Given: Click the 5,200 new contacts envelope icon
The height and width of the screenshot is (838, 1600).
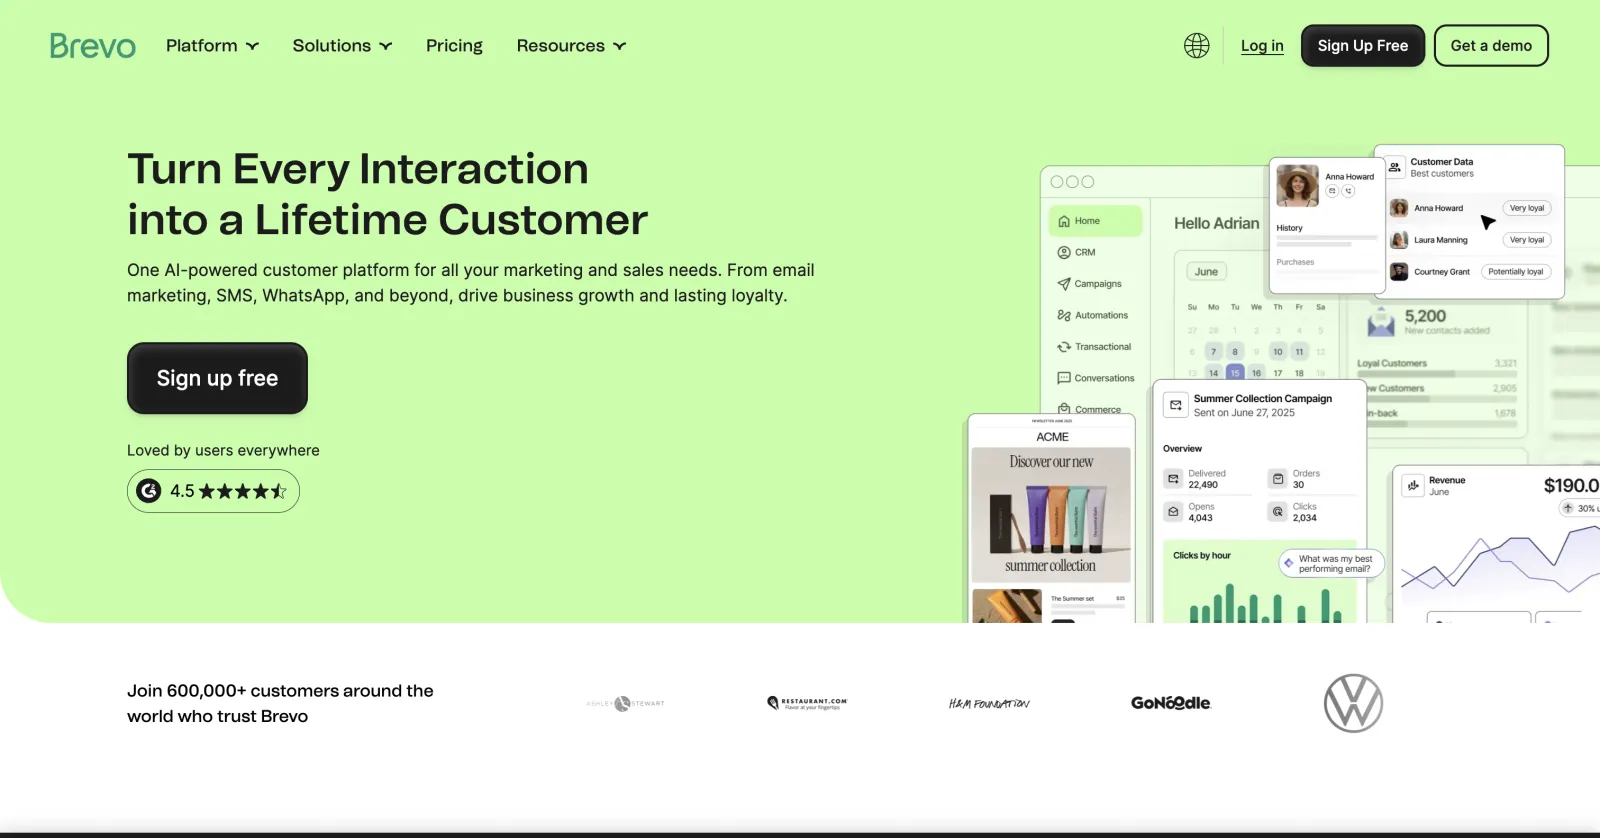Looking at the screenshot, I should point(1381,323).
